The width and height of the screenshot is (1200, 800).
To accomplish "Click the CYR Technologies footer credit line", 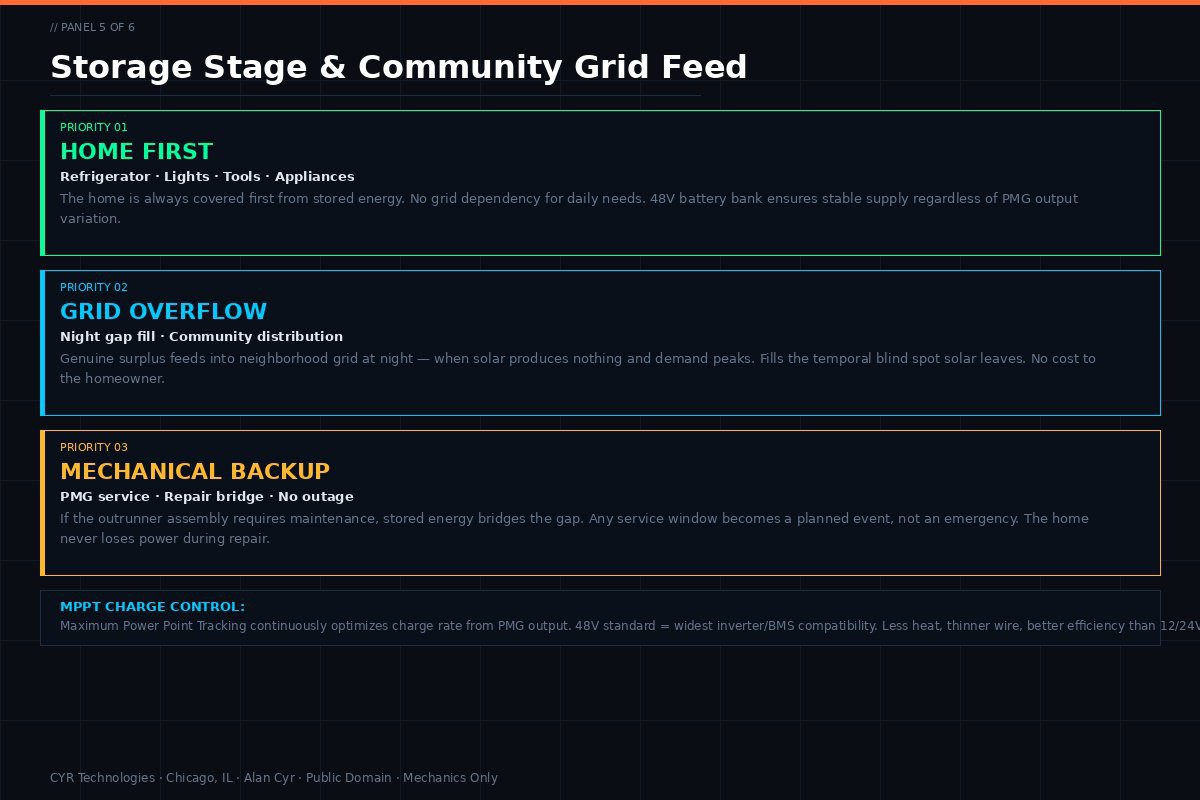I will (273, 778).
